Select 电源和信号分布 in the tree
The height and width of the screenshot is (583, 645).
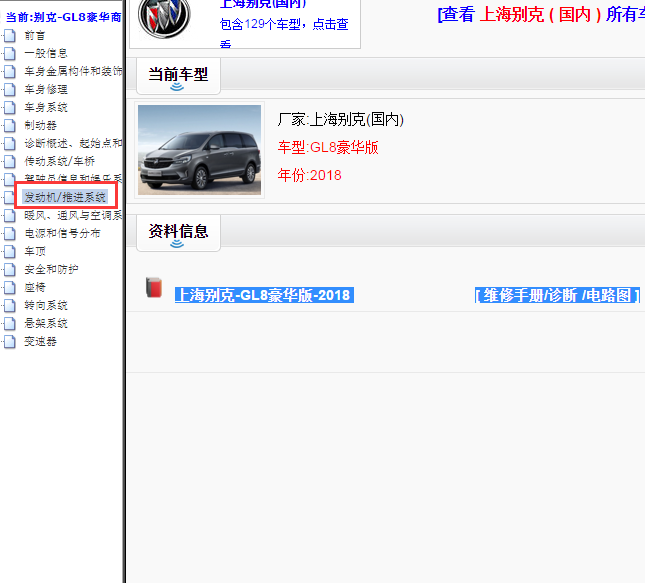pos(62,234)
